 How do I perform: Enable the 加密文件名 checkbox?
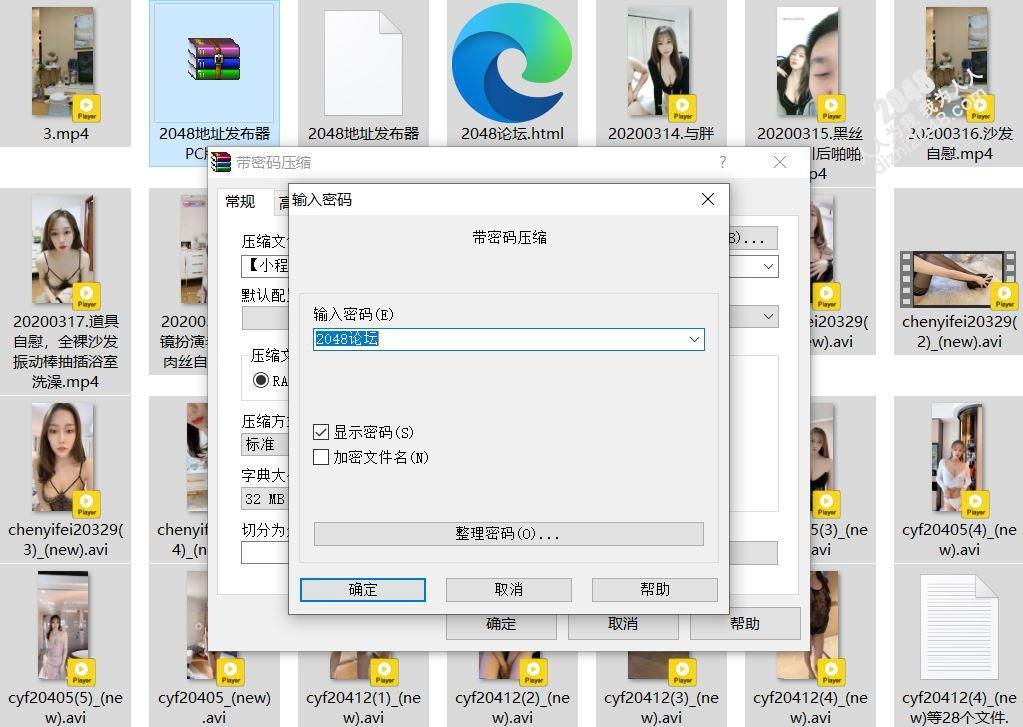pyautogui.click(x=321, y=457)
